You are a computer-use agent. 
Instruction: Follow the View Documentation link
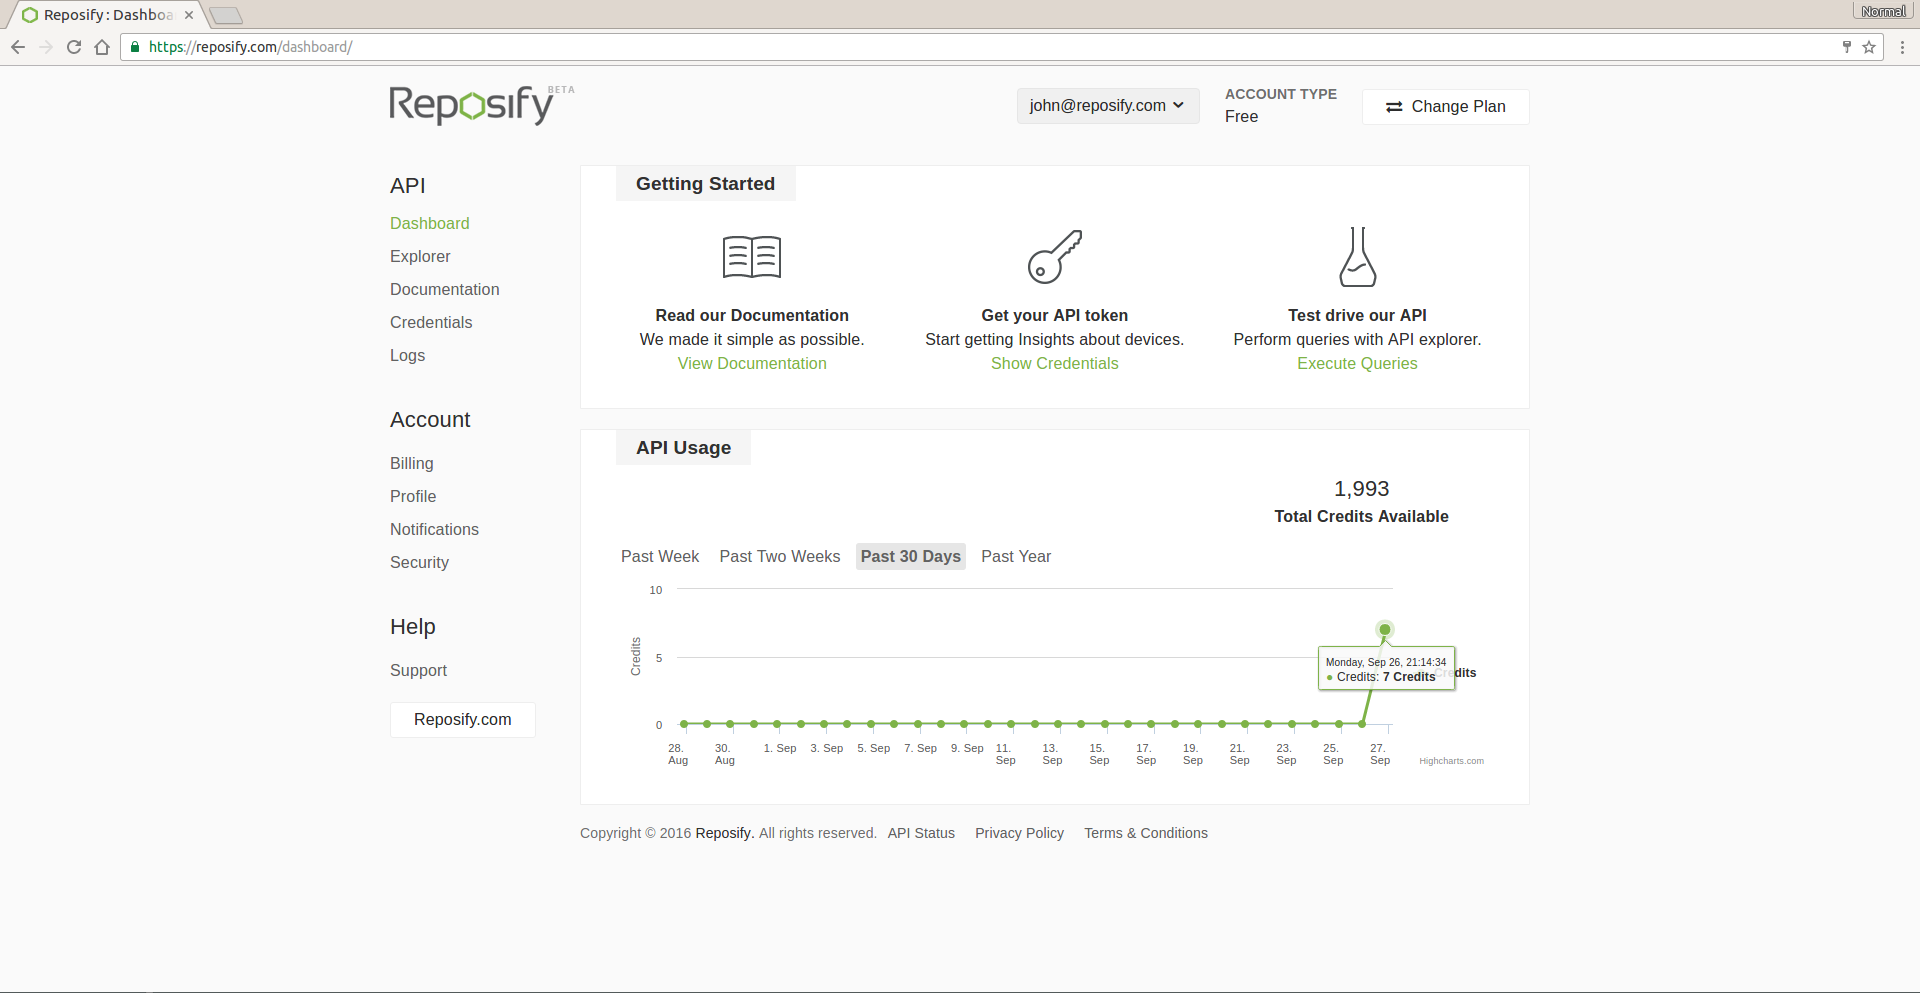(x=752, y=364)
